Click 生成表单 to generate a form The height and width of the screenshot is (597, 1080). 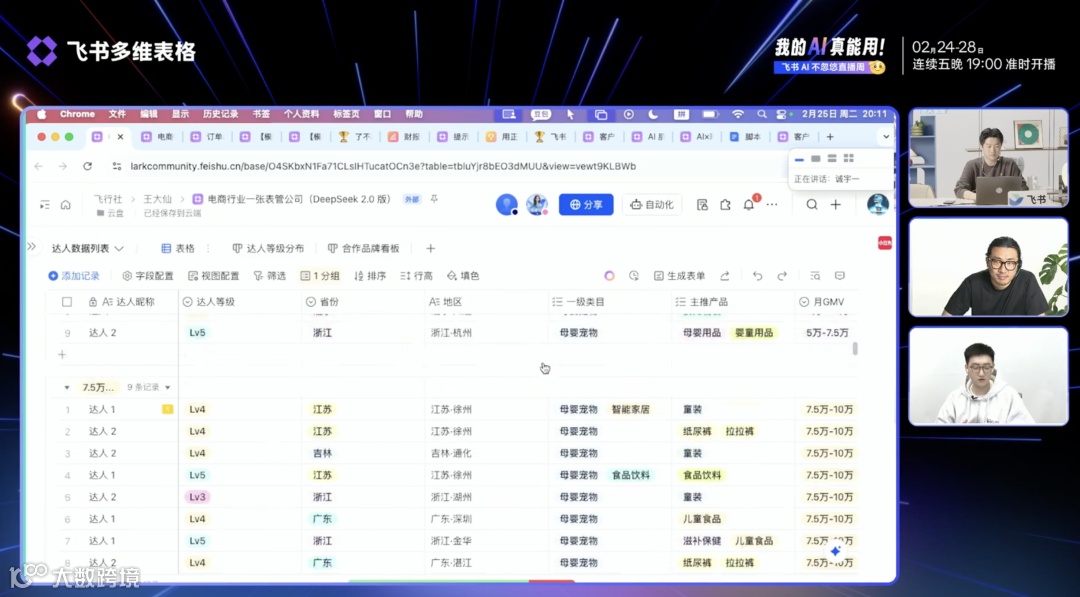679,275
